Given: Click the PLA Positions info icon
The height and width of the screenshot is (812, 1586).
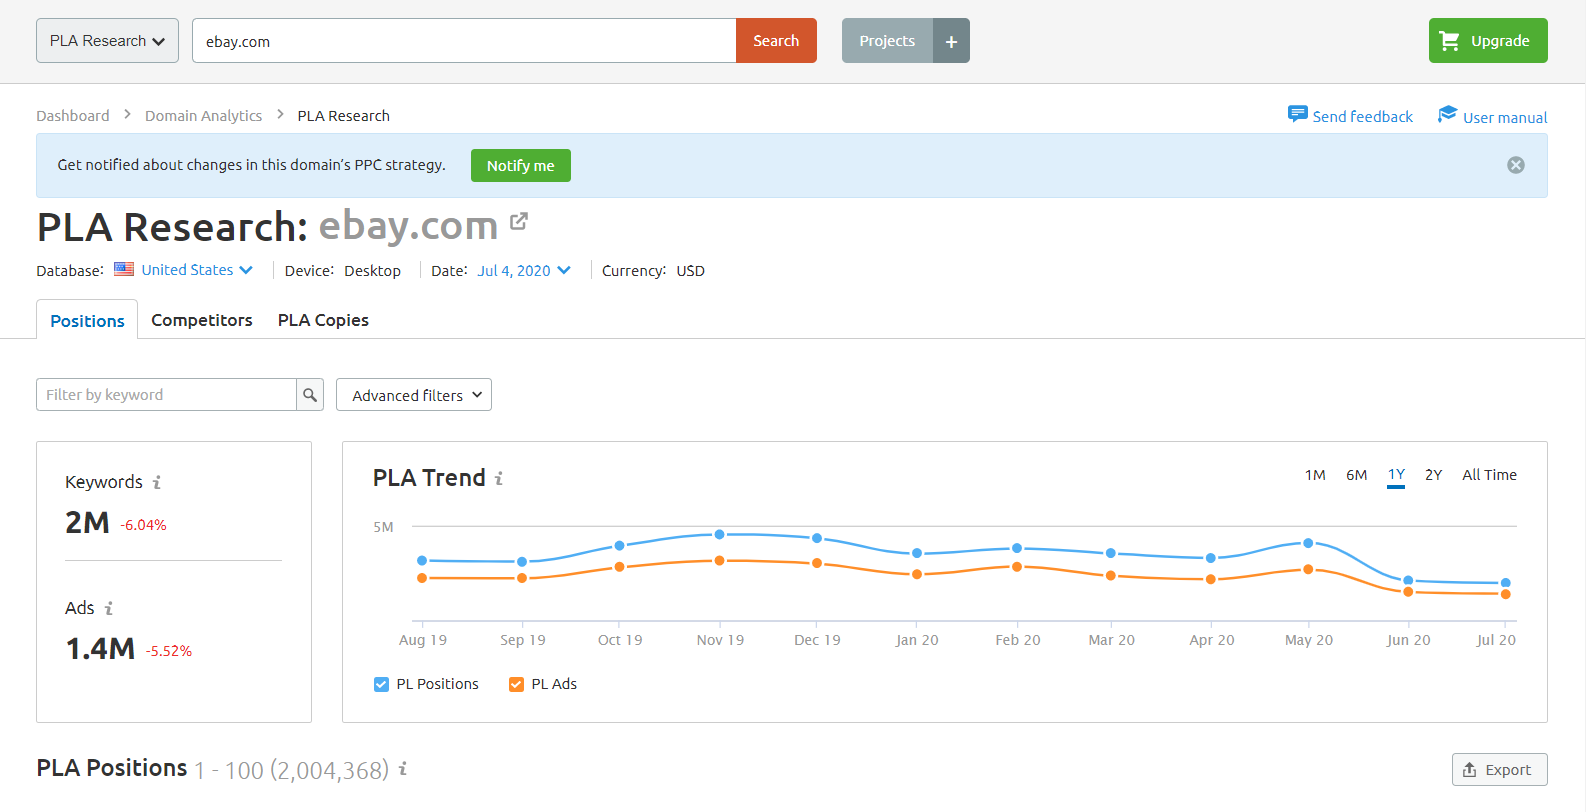Looking at the screenshot, I should (x=403, y=769).
